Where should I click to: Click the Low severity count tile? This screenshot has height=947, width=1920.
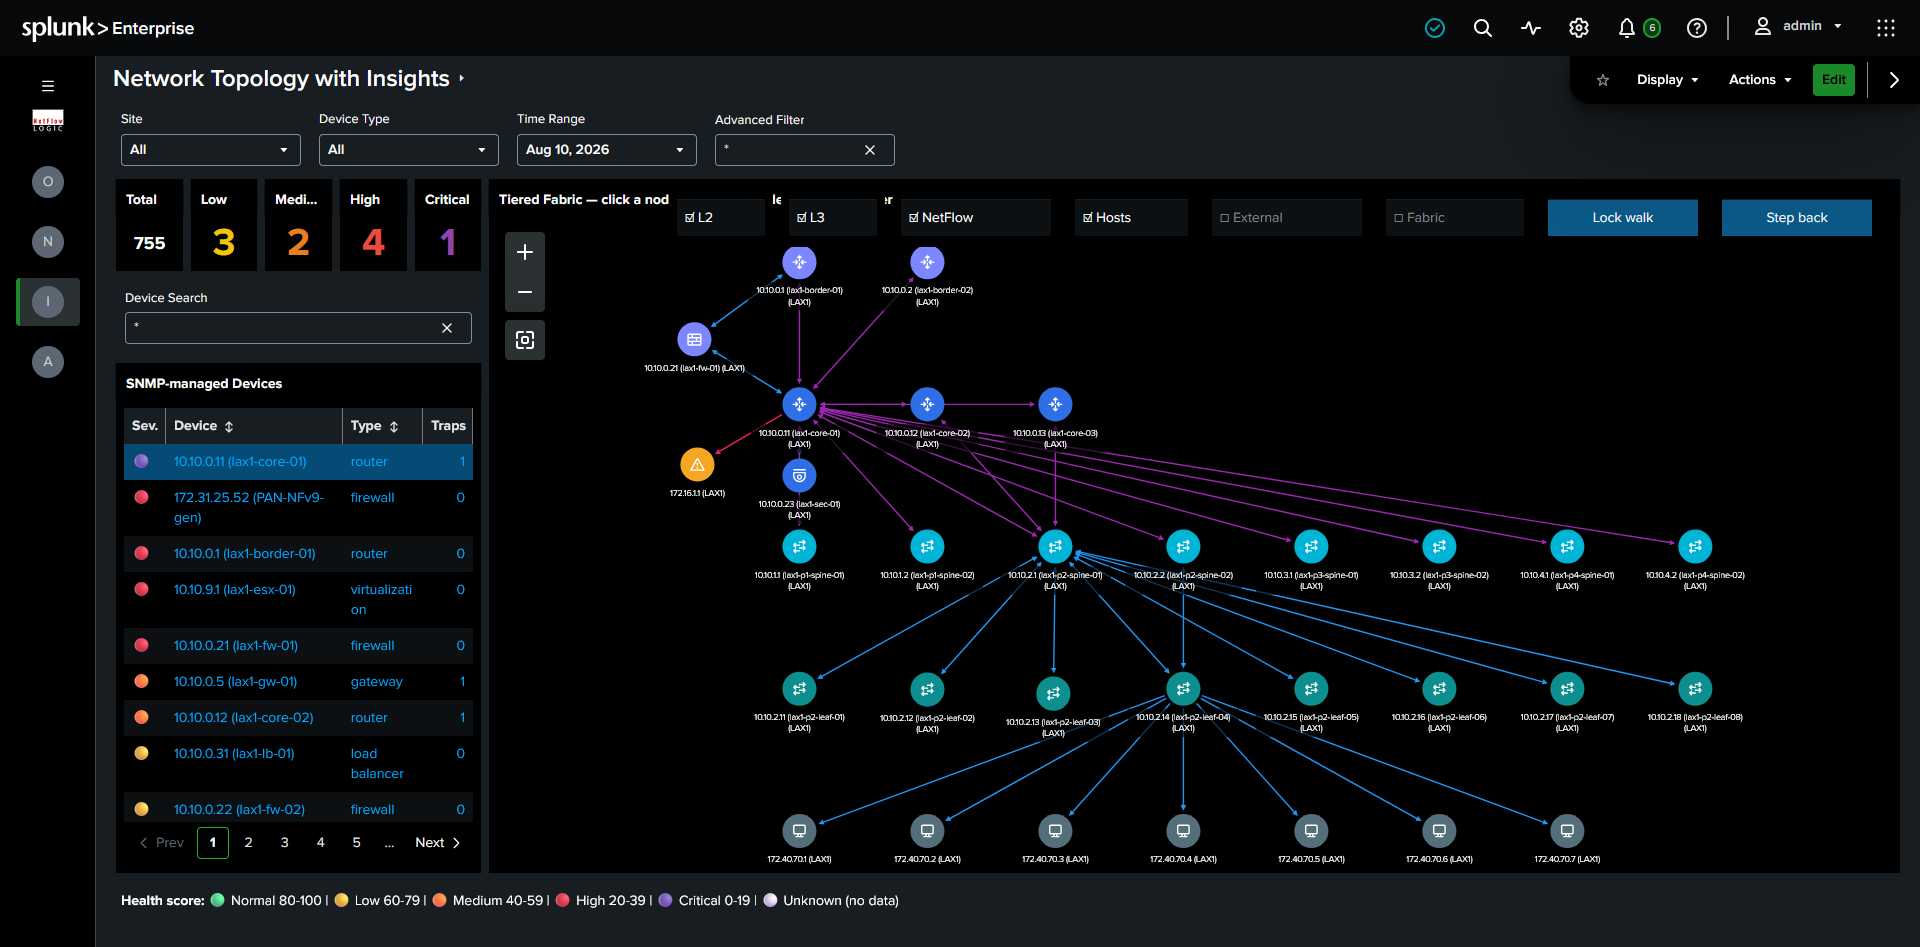(x=224, y=226)
